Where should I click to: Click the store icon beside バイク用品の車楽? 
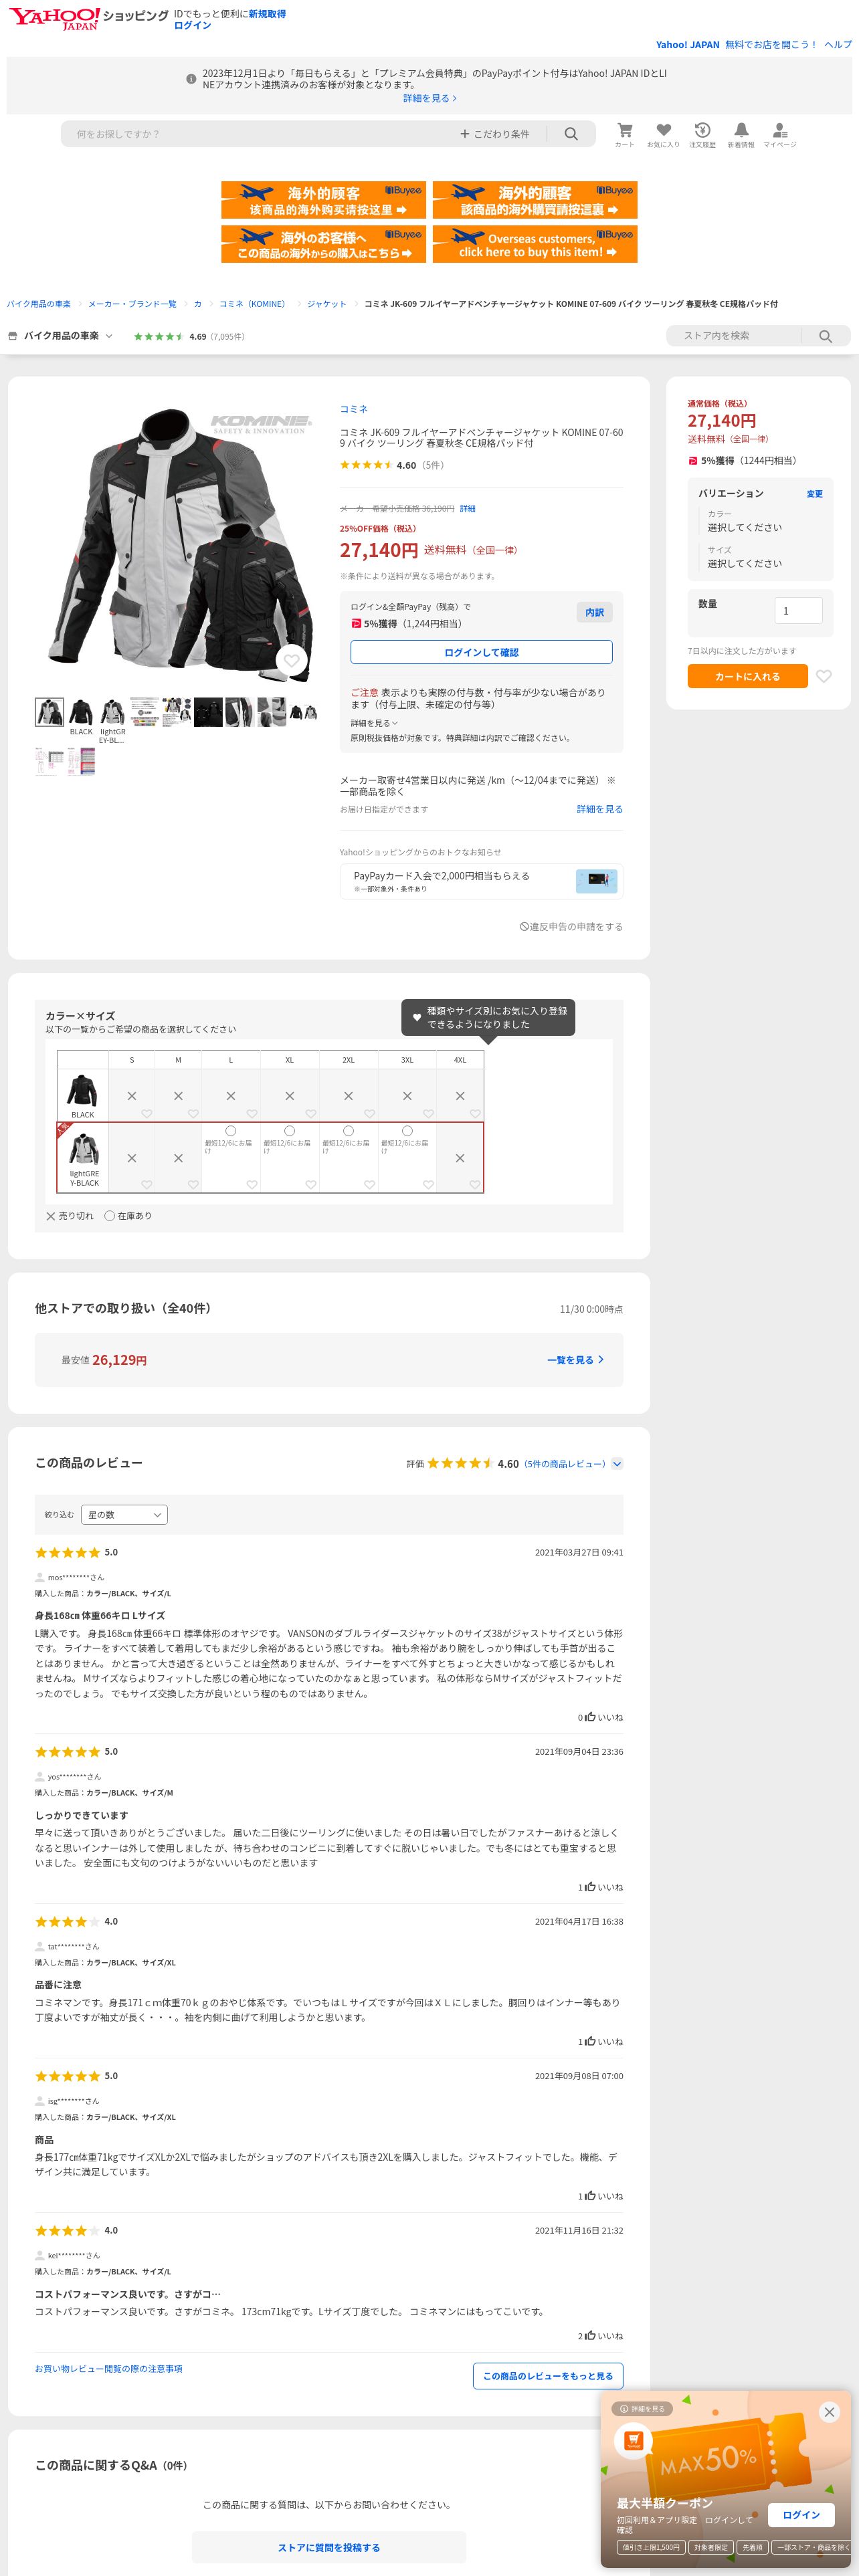(12, 336)
